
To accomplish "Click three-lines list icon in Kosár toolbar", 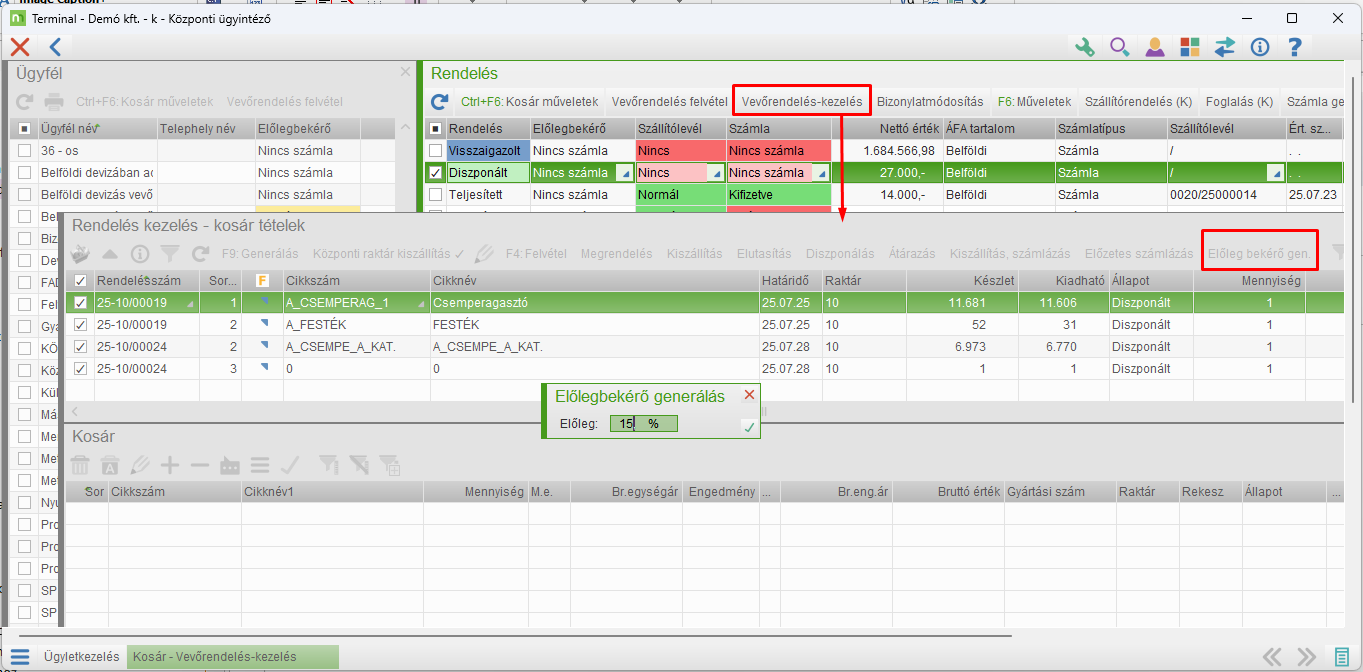I will [260, 465].
